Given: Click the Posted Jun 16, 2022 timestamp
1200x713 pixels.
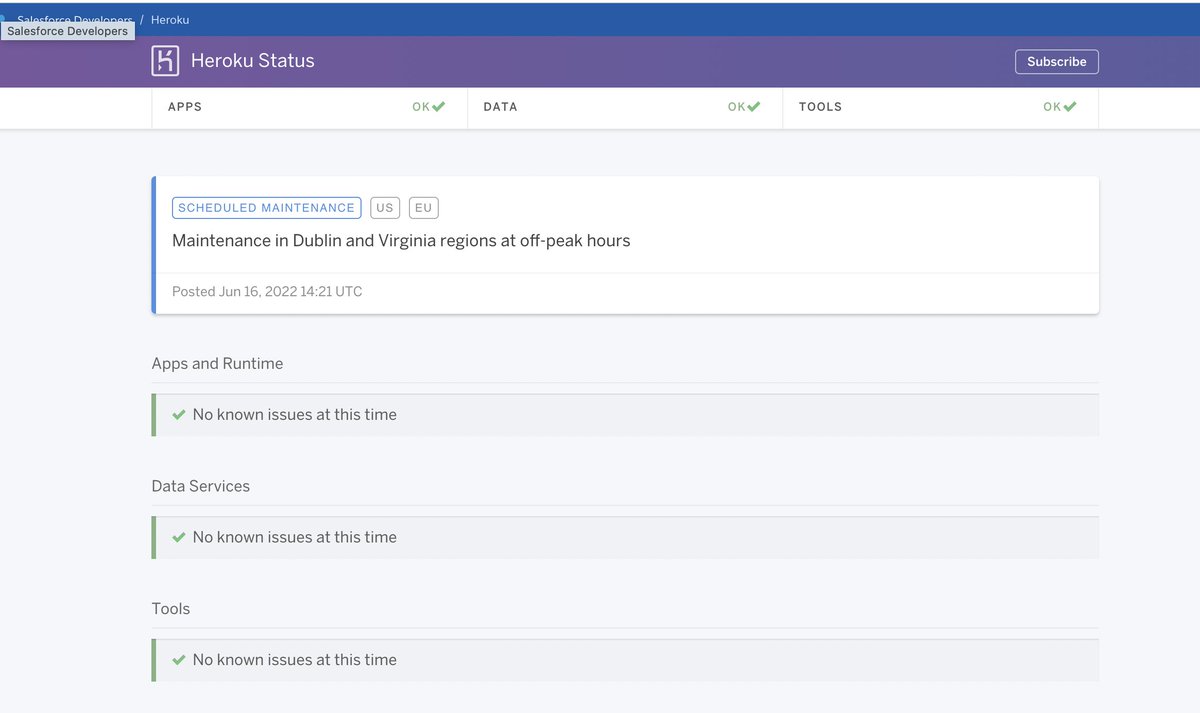Looking at the screenshot, I should pos(267,292).
